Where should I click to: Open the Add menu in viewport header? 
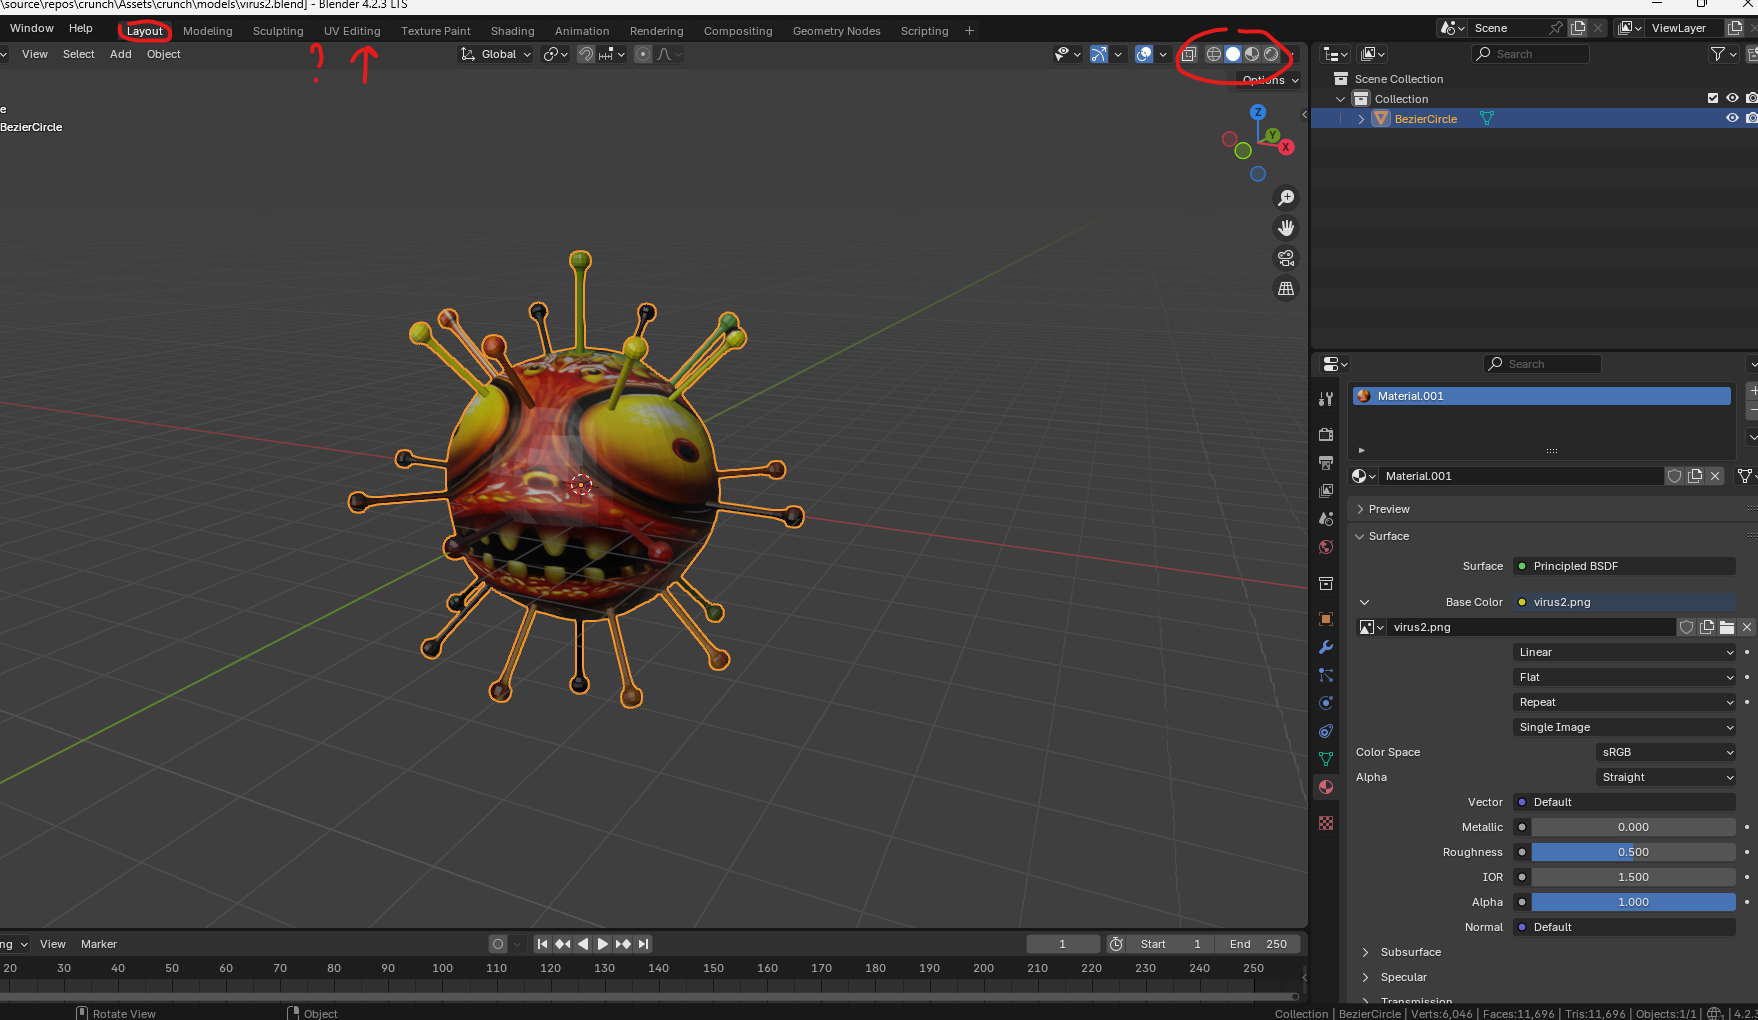point(120,54)
